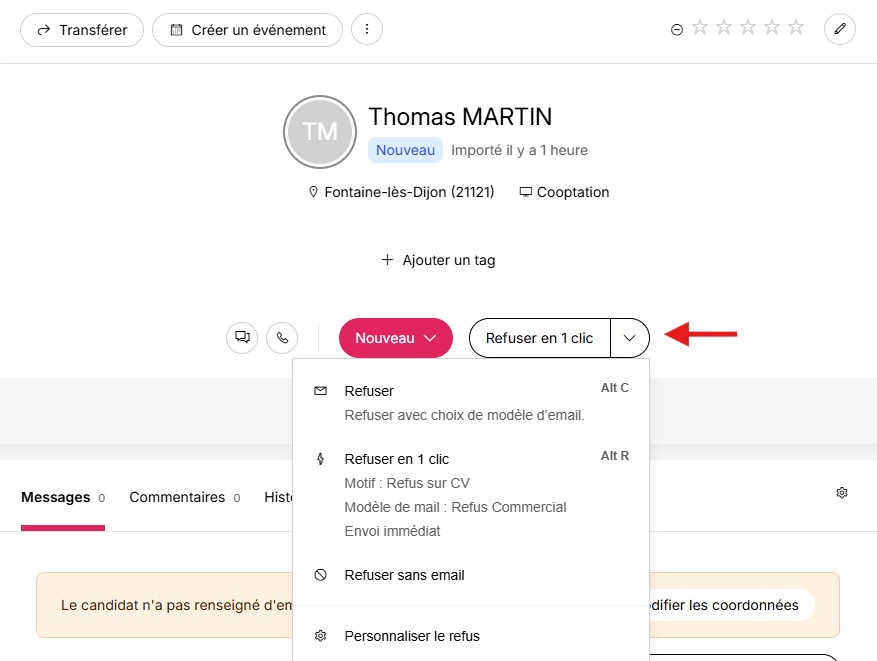877x661 pixels.
Task: Click the TM avatar of Thomas MARTIN
Action: point(320,132)
